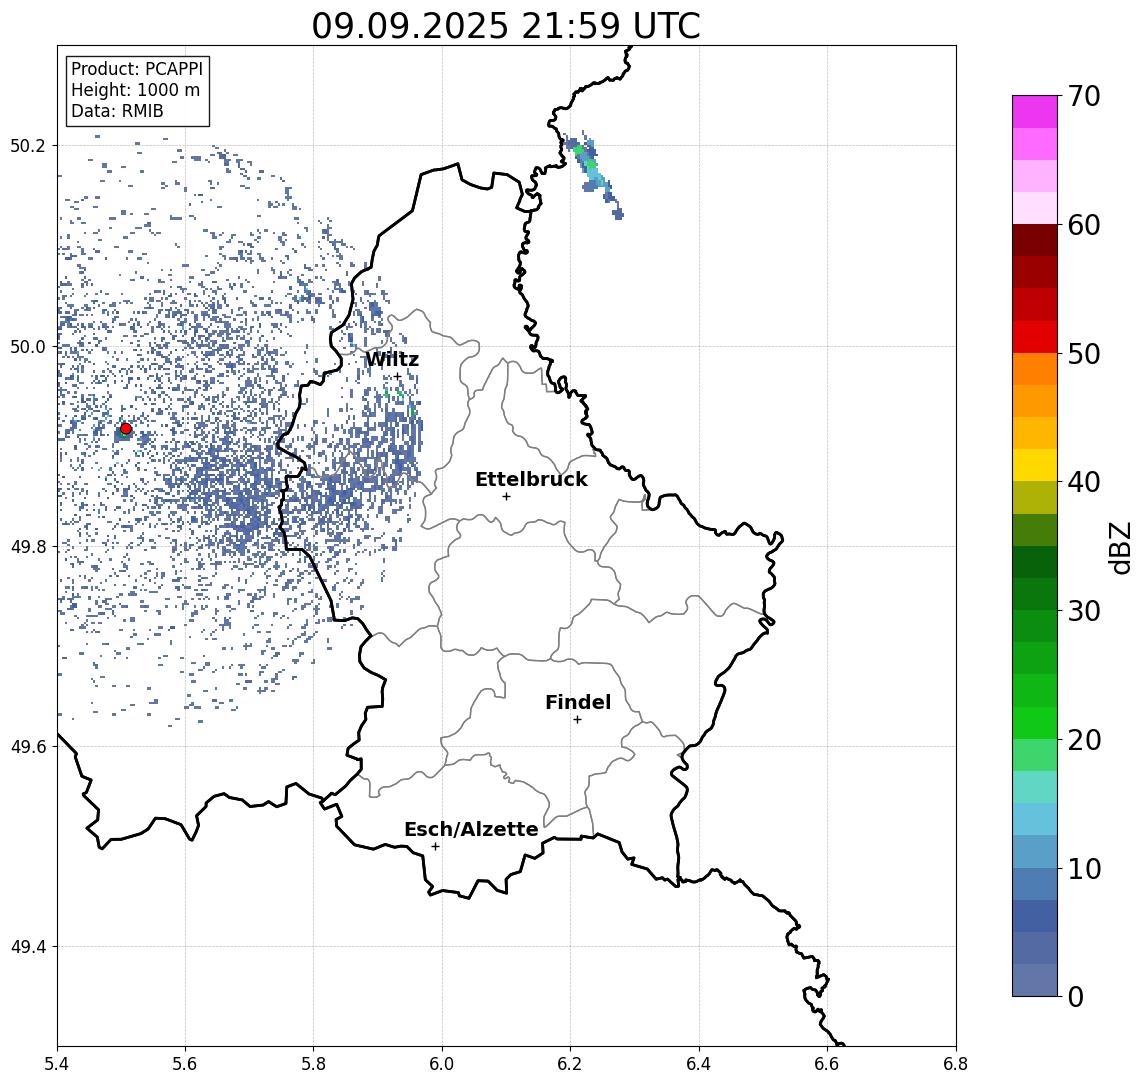Click the latitude axis label 49.8
The height and width of the screenshot is (1084, 1145).
click(x=28, y=546)
